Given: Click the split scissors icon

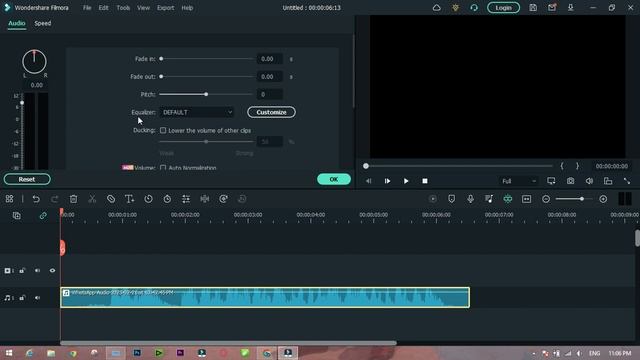Looking at the screenshot, I should 92,199.
